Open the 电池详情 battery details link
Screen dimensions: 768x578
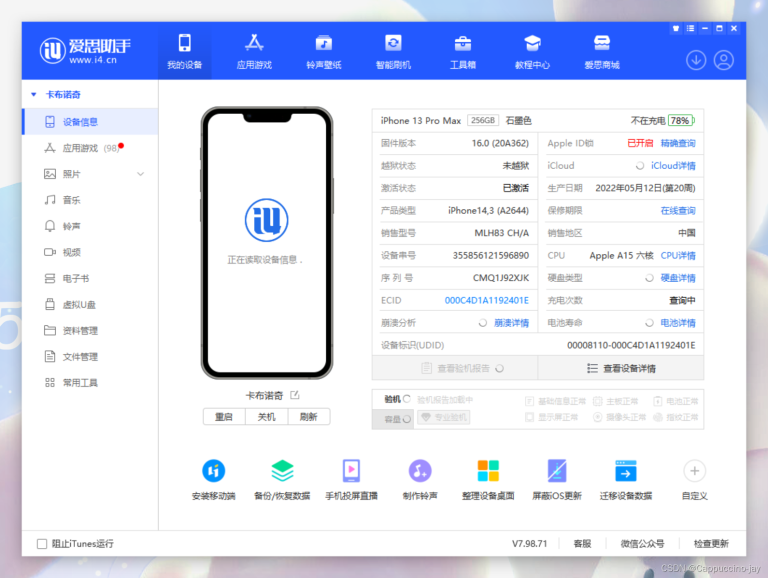coord(678,323)
